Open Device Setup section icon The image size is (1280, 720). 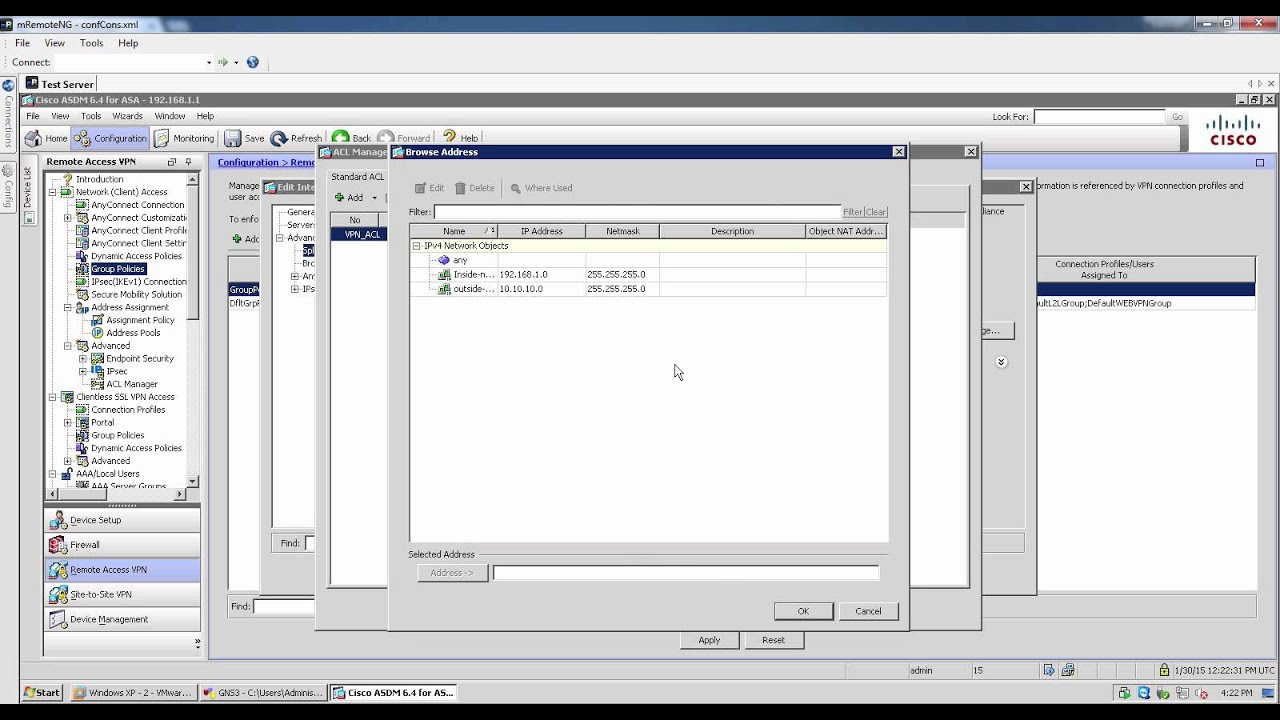pos(58,520)
